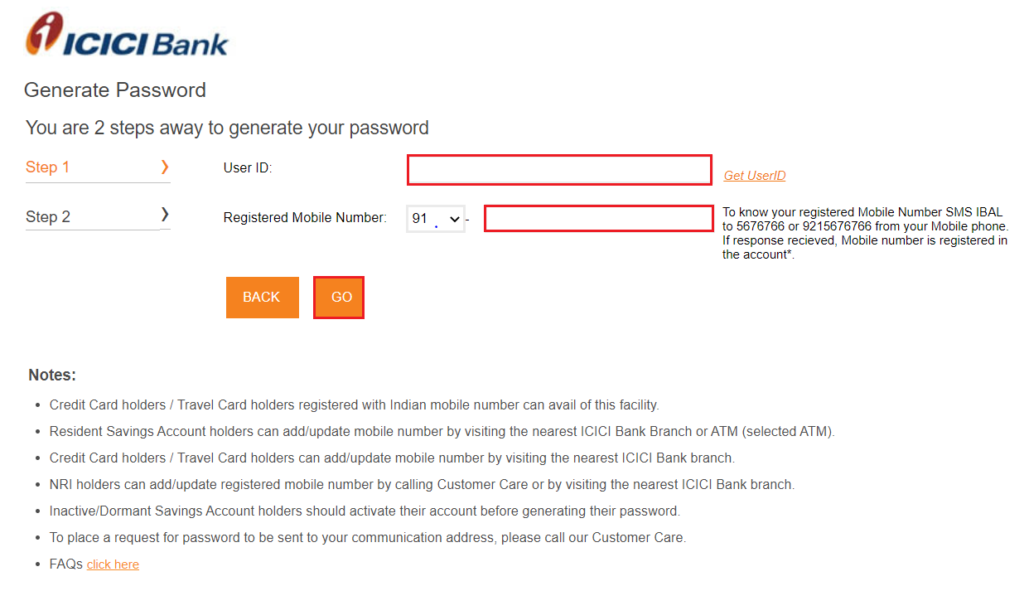Click the black chevron next to Step 2
Screen dimensions: 1024x591
[x=165, y=214]
